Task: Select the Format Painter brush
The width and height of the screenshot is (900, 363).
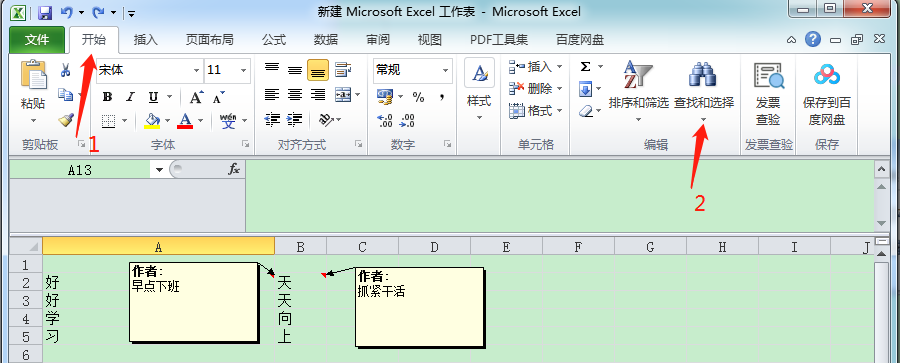Action: coord(66,119)
